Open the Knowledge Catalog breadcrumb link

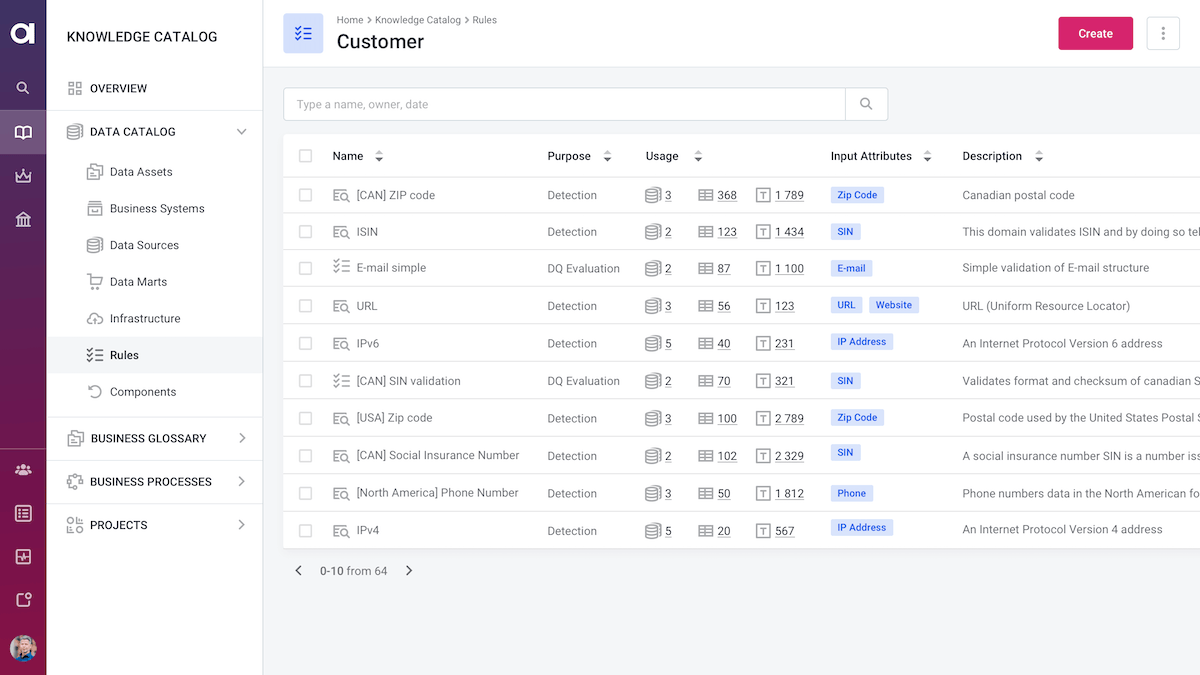pyautogui.click(x=418, y=20)
